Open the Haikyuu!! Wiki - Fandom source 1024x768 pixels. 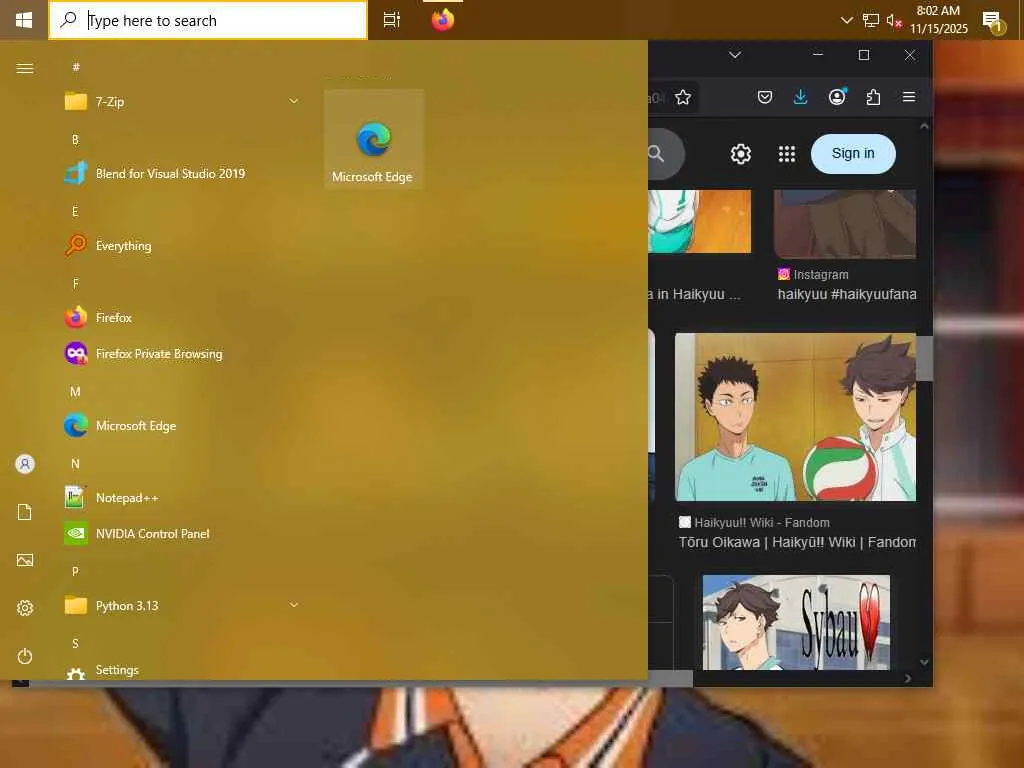tap(754, 522)
